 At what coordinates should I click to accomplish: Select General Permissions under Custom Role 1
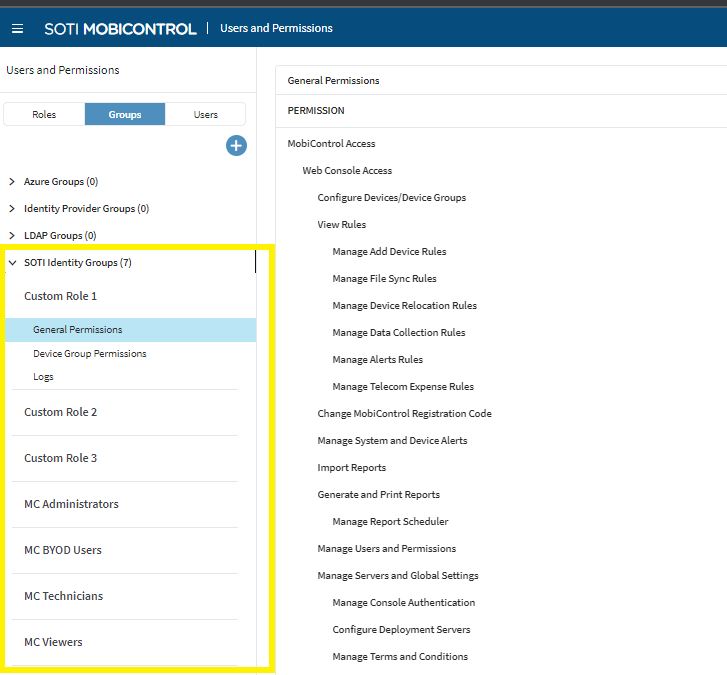point(78,330)
